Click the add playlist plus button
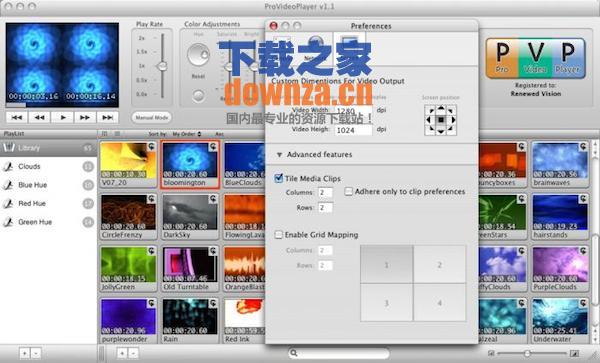Viewport: 600px width, 363px height. click(24, 353)
